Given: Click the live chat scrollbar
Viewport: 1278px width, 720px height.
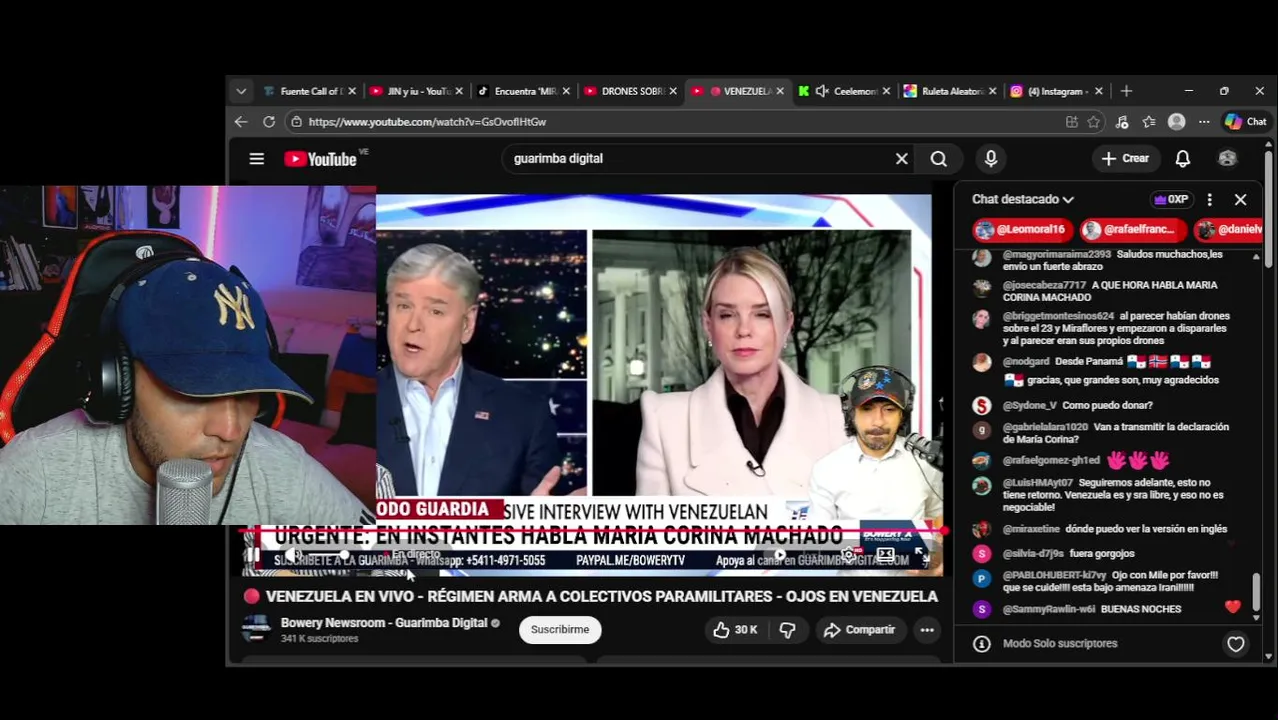Looking at the screenshot, I should click(1256, 590).
